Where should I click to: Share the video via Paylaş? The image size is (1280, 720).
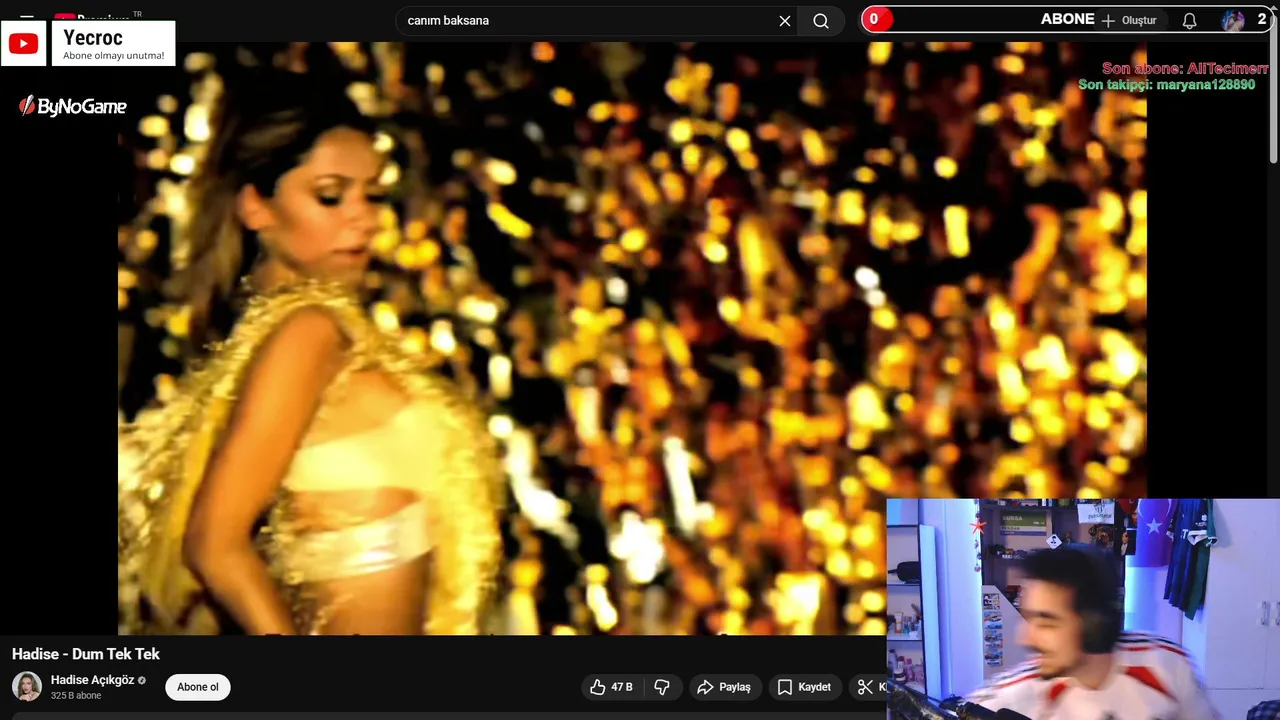[x=724, y=687]
